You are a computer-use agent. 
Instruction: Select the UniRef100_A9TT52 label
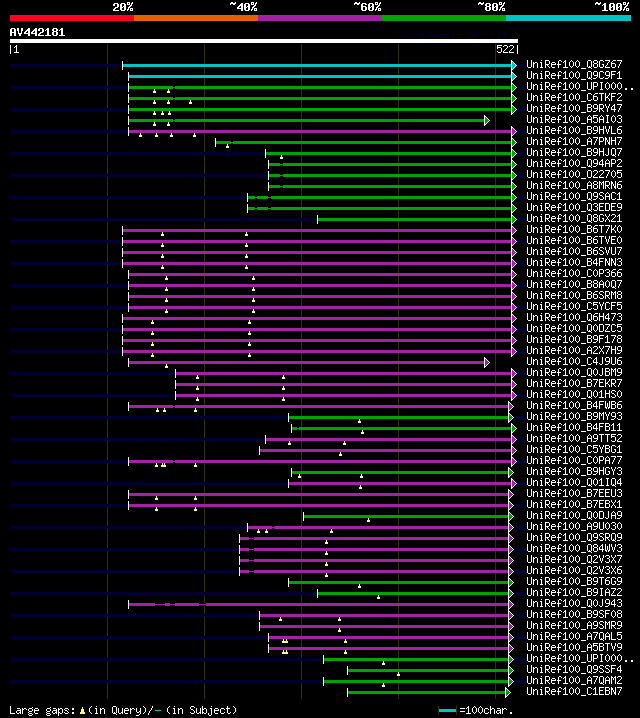[574, 438]
